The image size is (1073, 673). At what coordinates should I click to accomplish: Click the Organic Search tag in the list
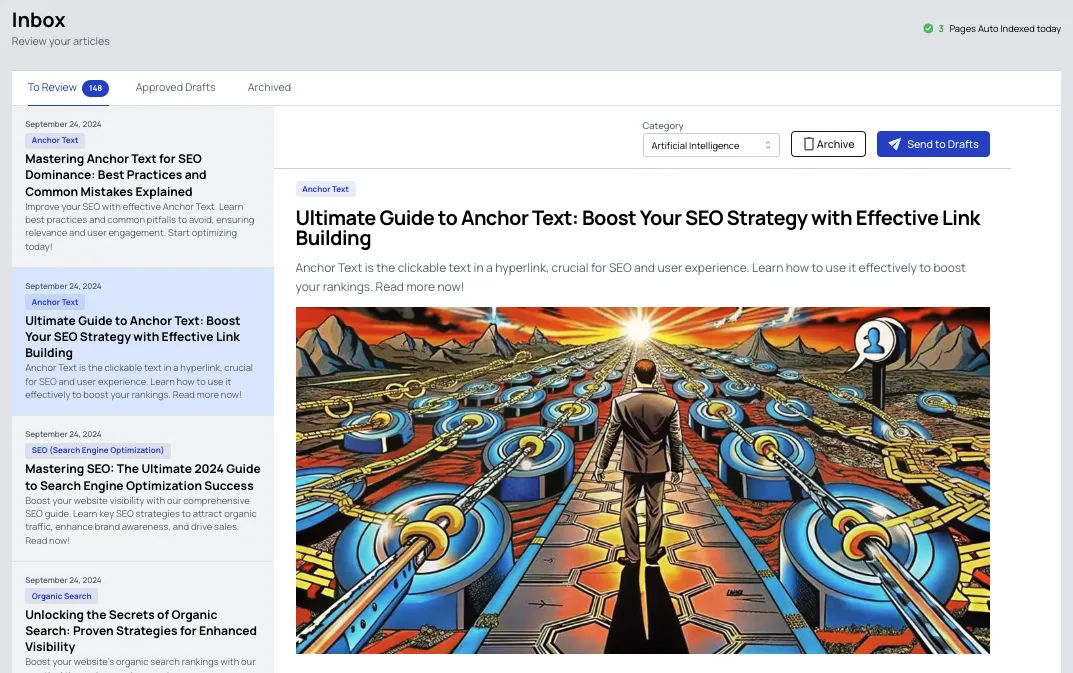pos(62,596)
